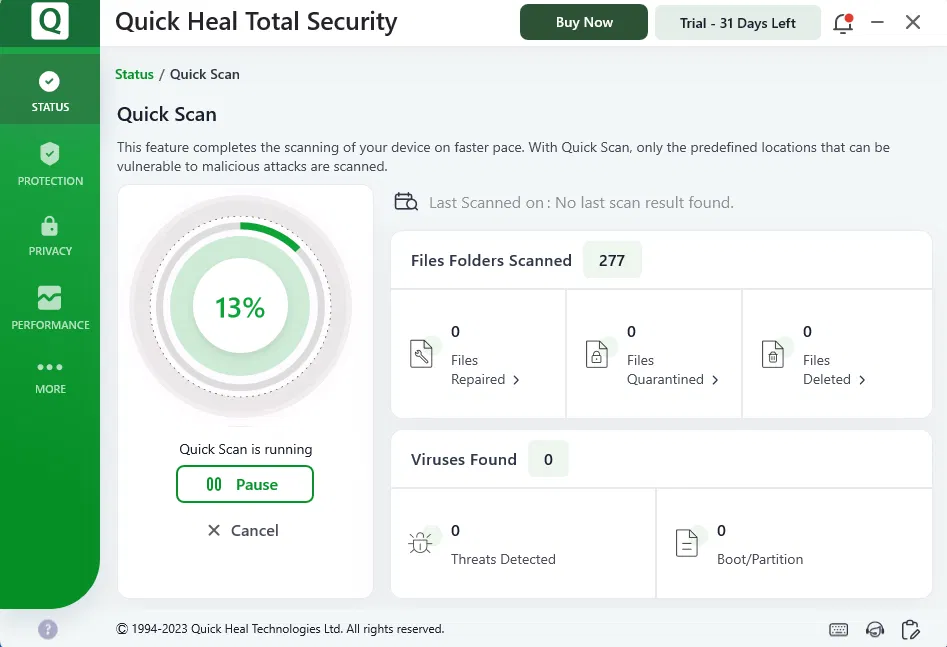Click the help question mark icon
947x647 pixels.
(48, 629)
